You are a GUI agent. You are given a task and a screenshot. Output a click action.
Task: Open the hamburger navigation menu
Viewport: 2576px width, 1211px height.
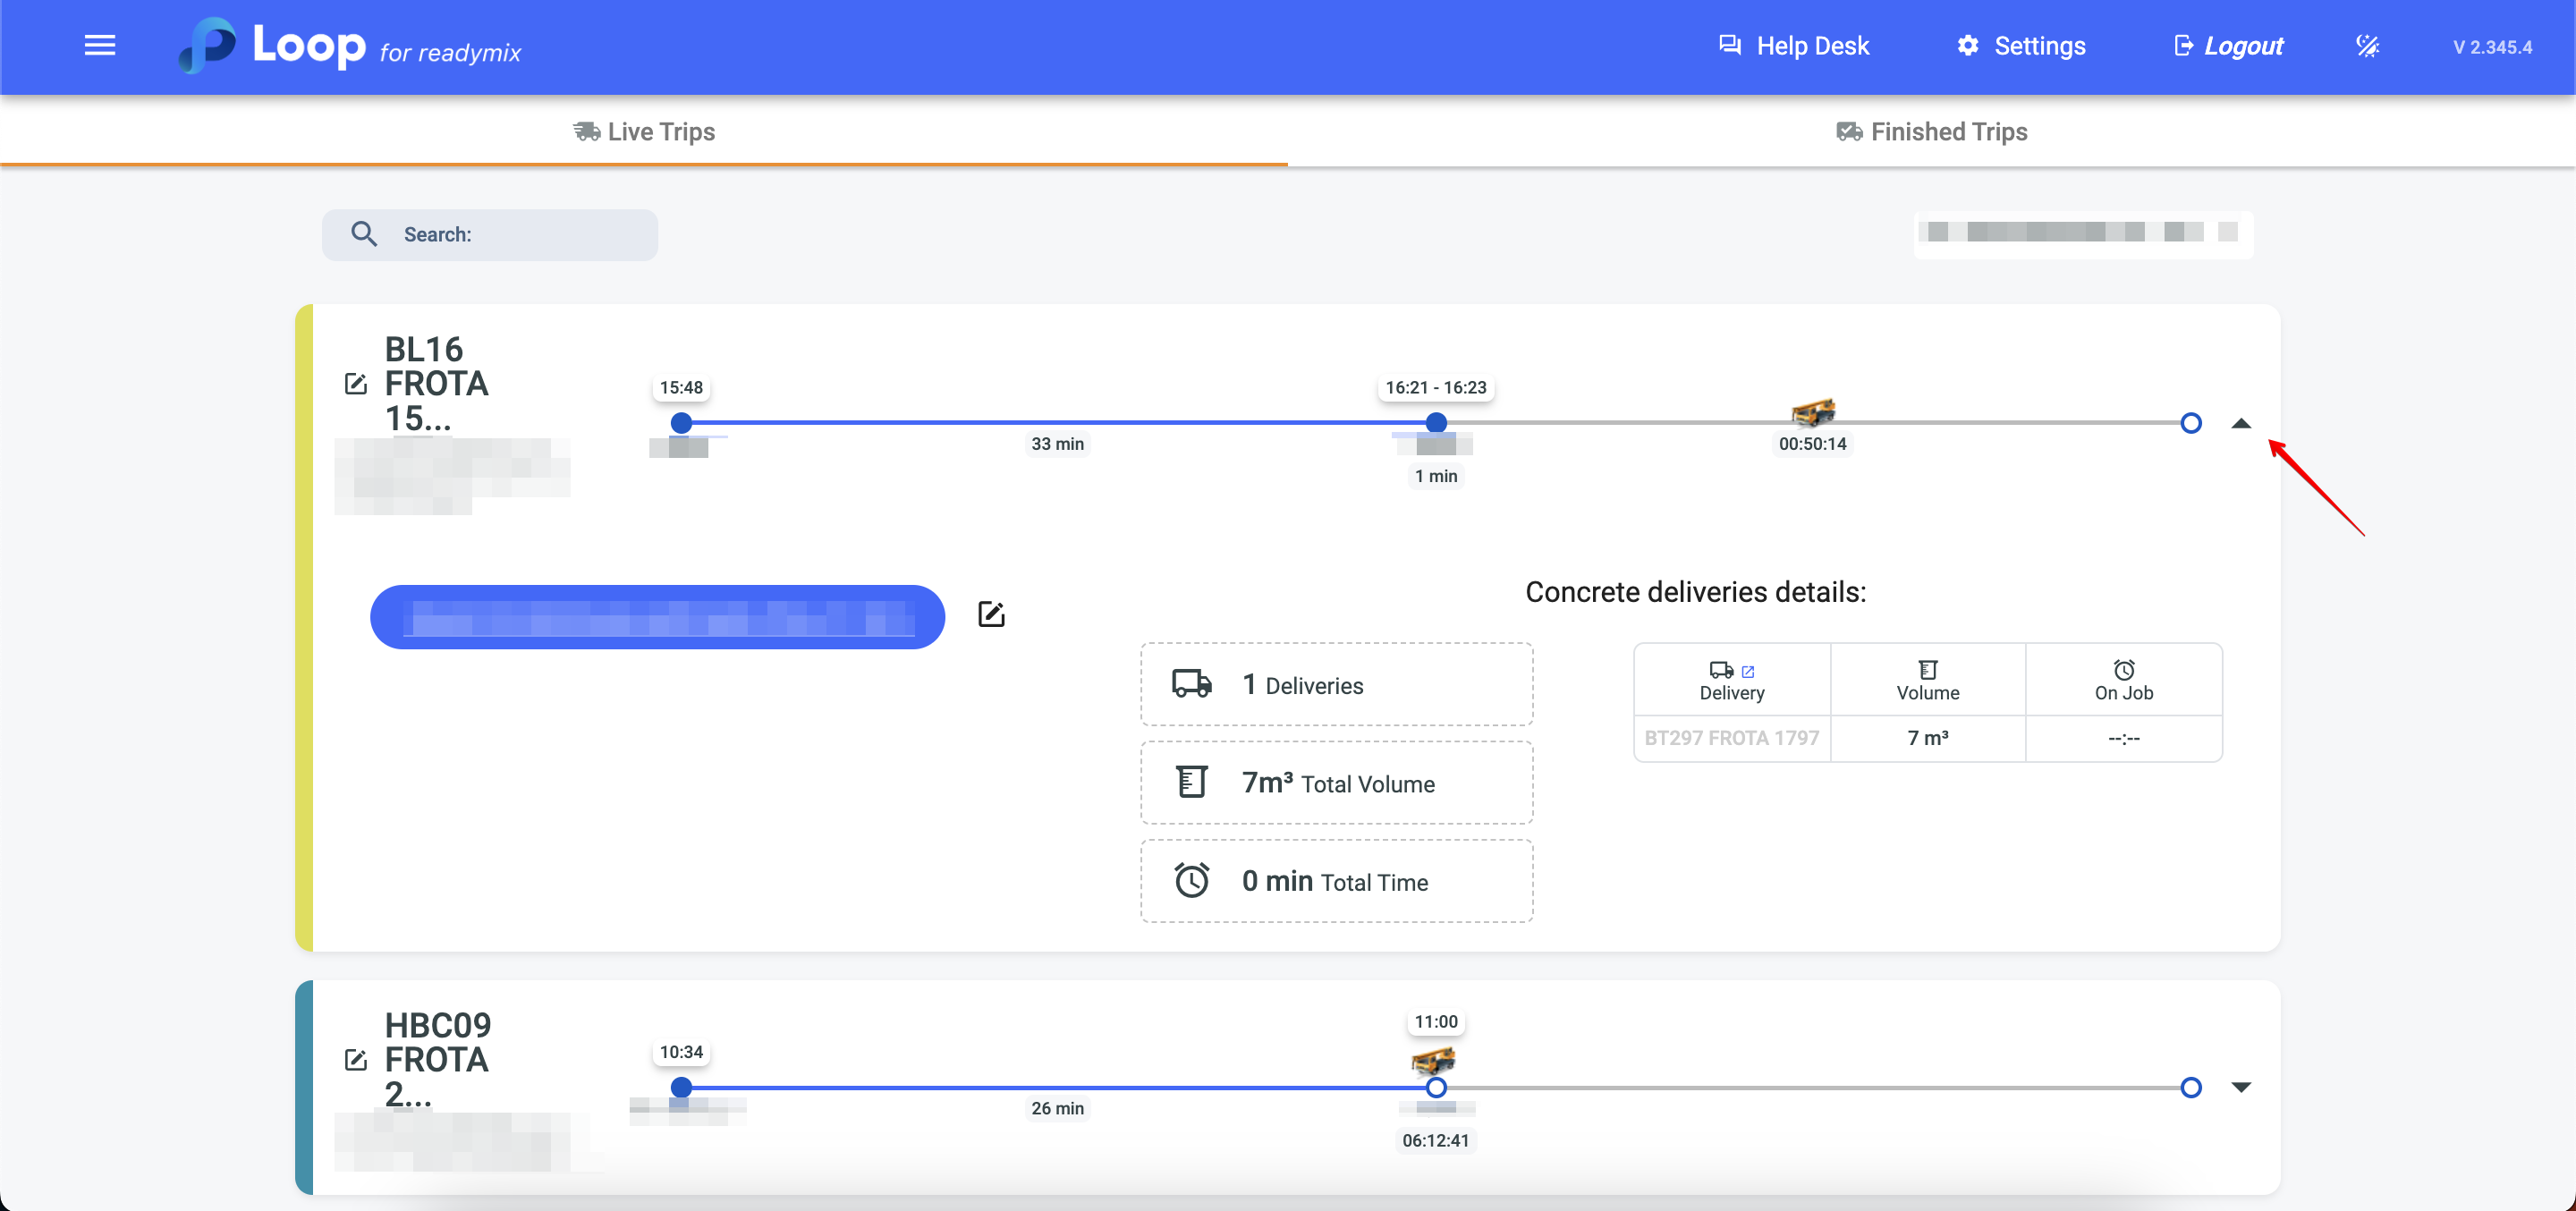(100, 46)
